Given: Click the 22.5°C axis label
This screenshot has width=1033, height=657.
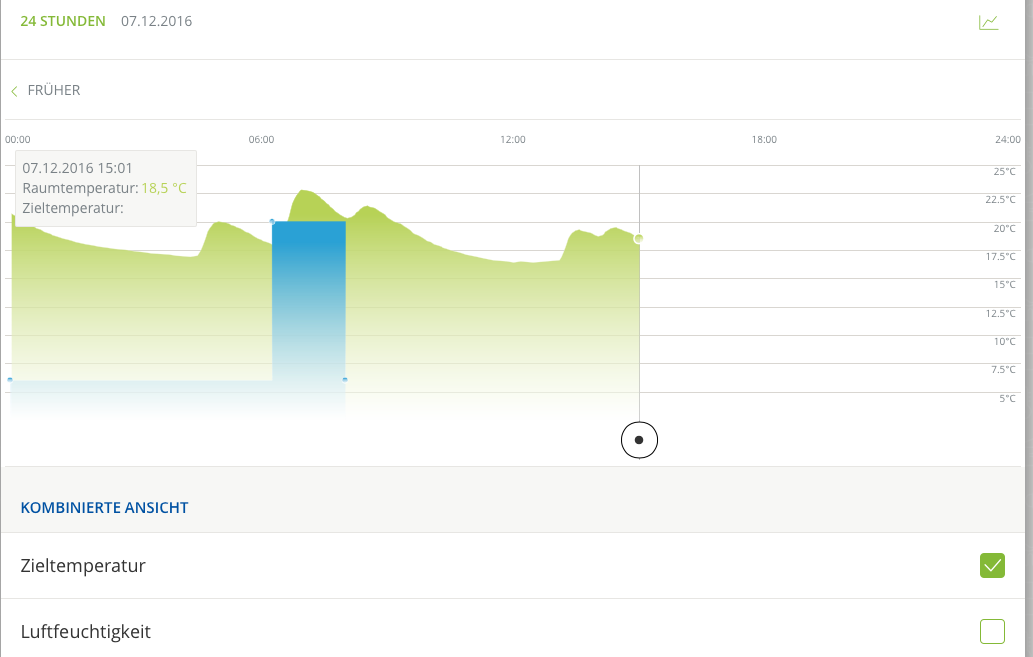Looking at the screenshot, I should coord(1001,200).
